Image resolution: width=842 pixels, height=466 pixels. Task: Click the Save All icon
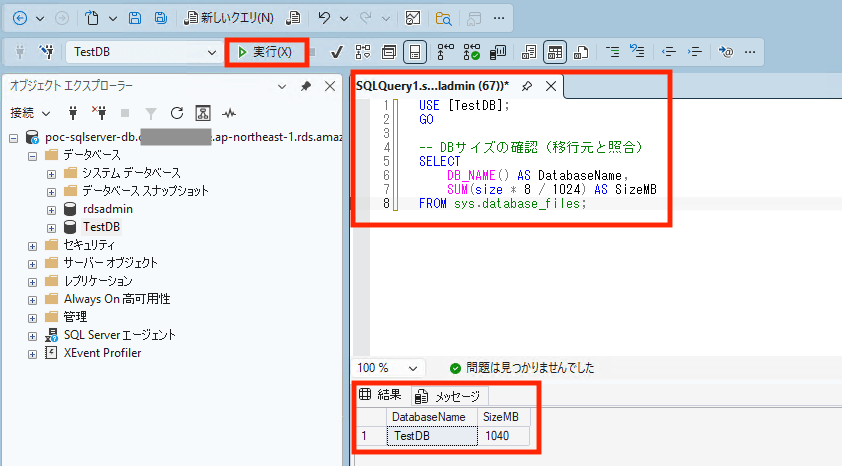pos(161,18)
